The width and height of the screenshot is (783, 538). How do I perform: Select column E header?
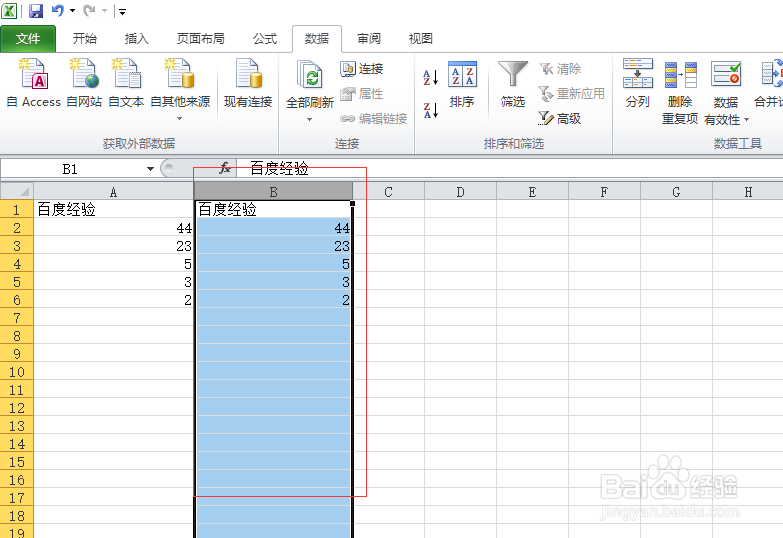point(532,192)
